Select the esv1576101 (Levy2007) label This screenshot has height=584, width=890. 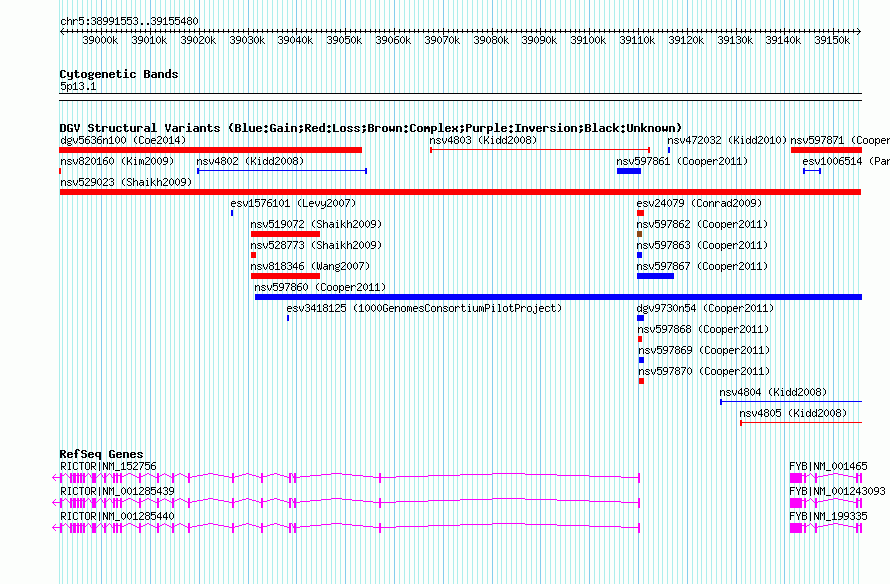point(293,203)
